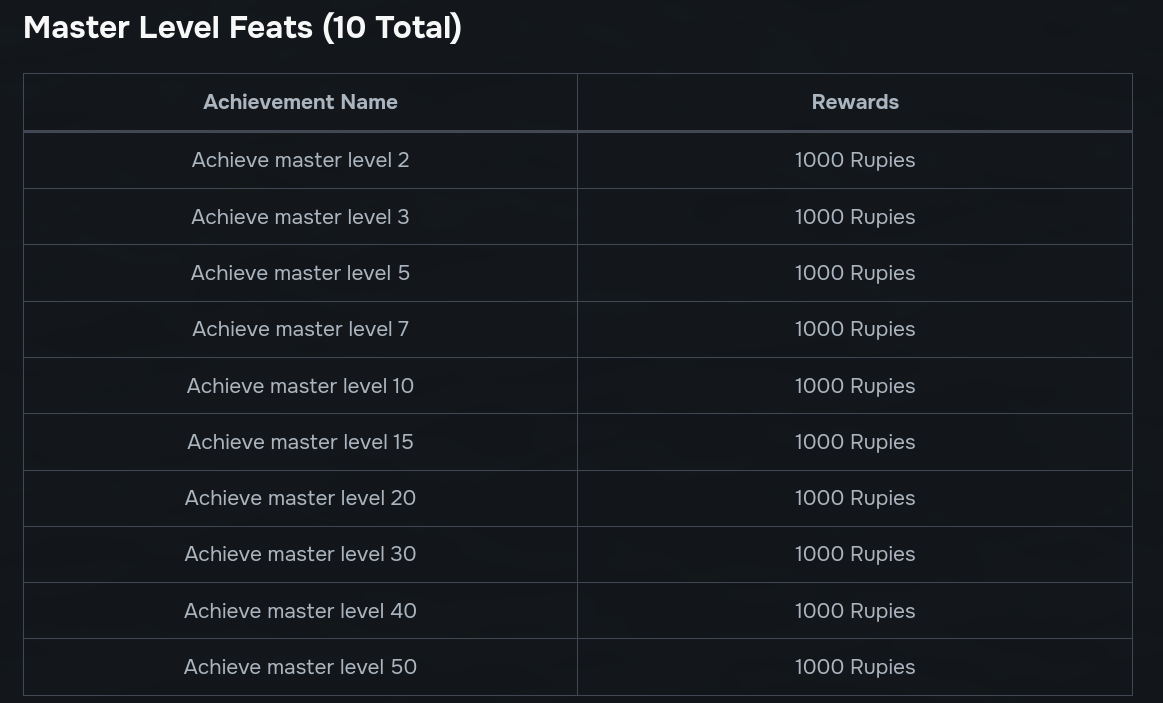The image size is (1163, 703).
Task: Select the Achieve master level 50 cell
Action: tap(300, 667)
